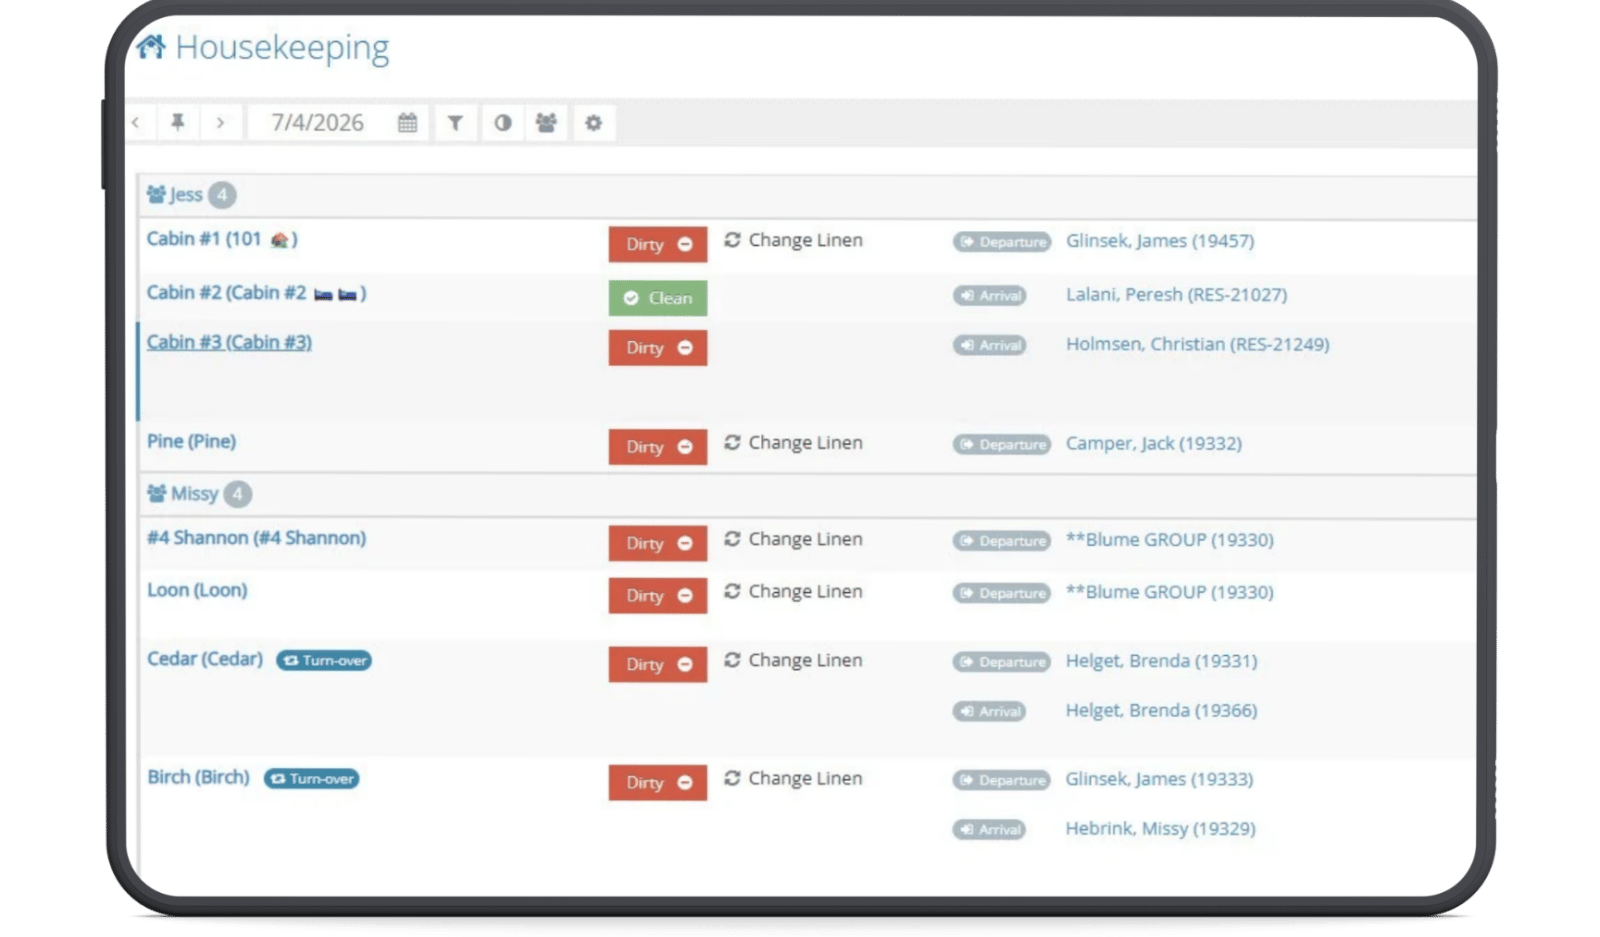Click Change Linen for Pine

794,442
